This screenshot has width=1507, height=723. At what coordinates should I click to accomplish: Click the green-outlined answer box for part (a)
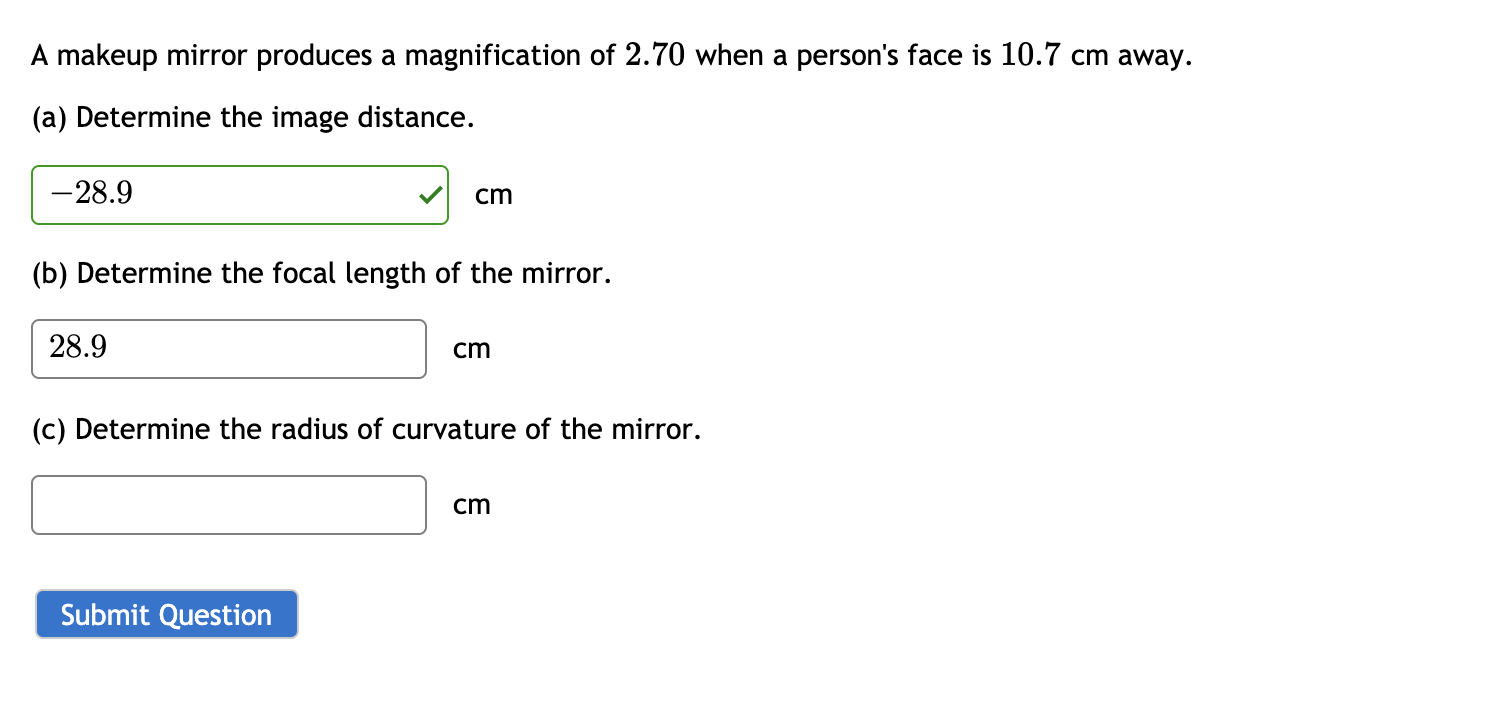click(240, 195)
